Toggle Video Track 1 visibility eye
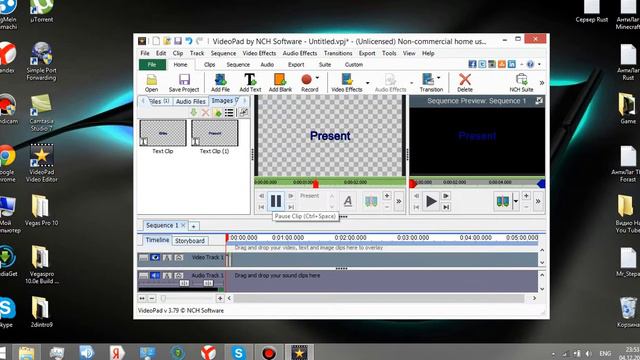640x360 pixels. pos(155,258)
